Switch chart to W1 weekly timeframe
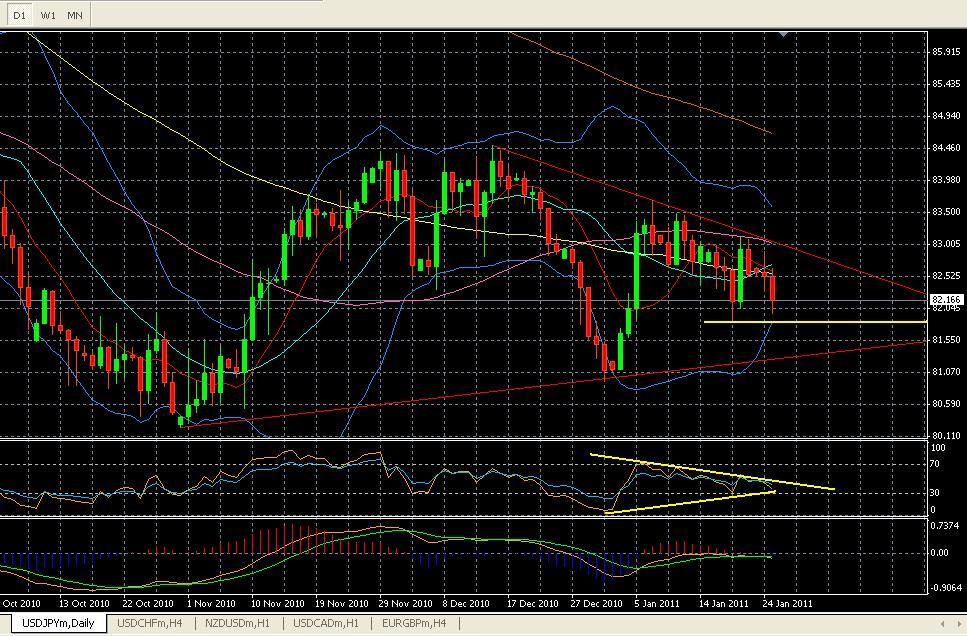967x636 pixels. (47, 15)
